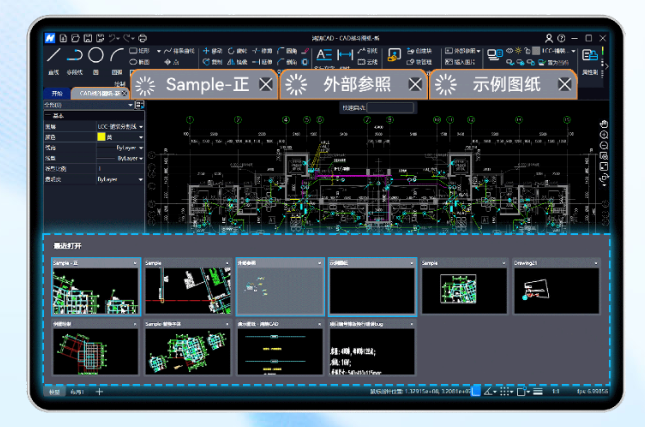The image size is (645, 427).
Task: Select the Line drawing tool
Action: point(54,55)
